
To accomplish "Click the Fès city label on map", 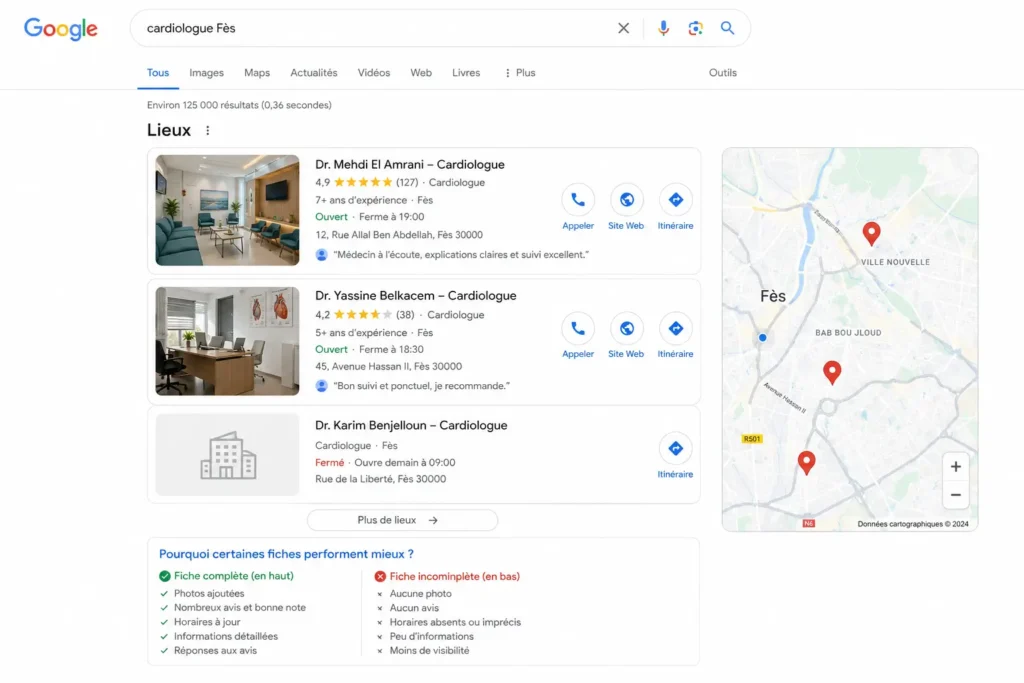I will pos(773,296).
